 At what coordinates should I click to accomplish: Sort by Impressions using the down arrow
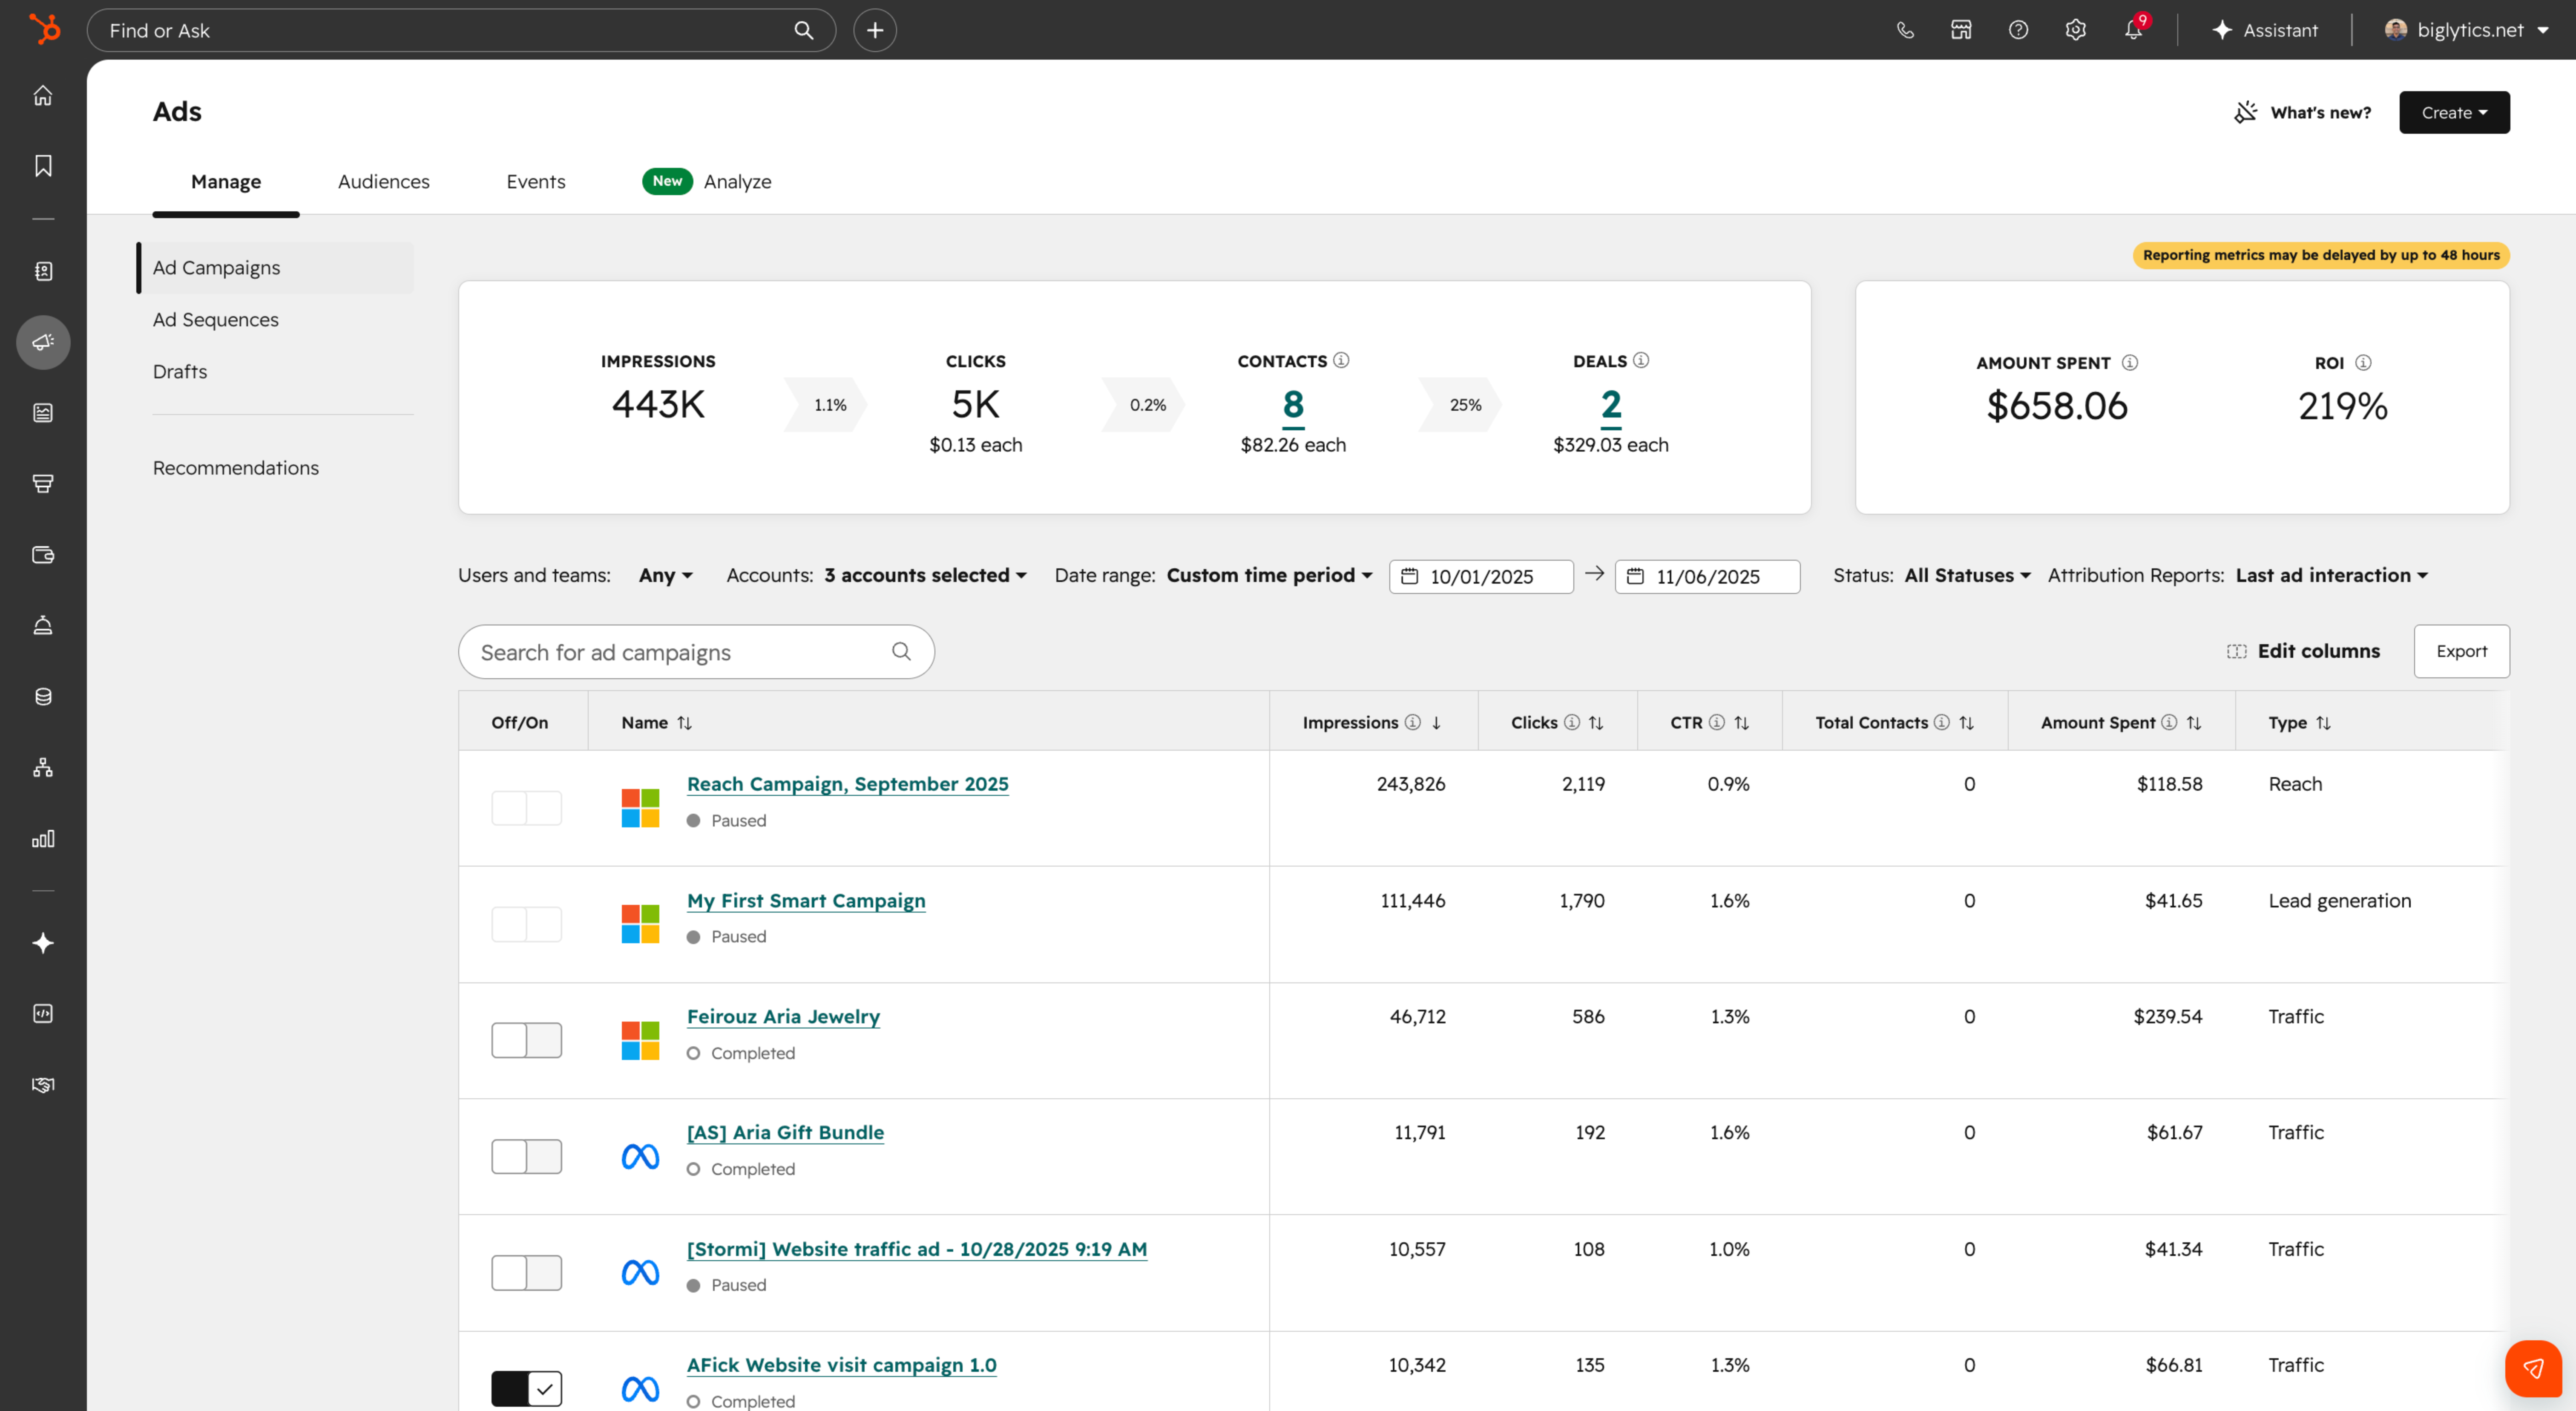coord(1436,722)
